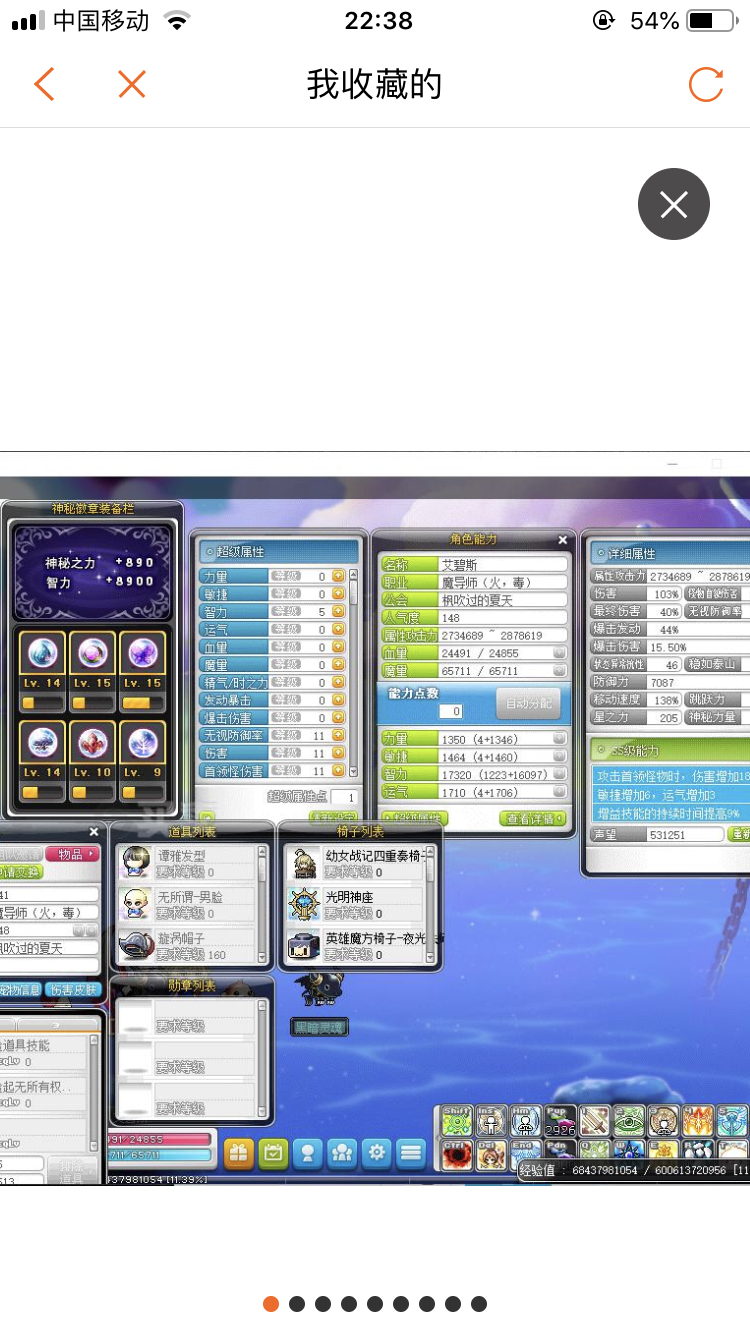This screenshot has width=750, height=1334.
Task: Raise 首领怪伤害 hyper stat level
Action: coord(338,771)
